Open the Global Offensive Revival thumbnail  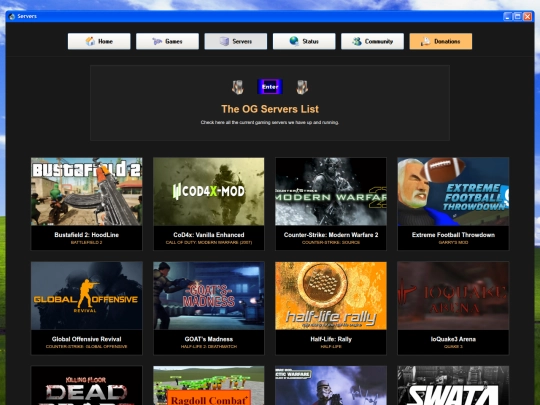[x=86, y=295]
